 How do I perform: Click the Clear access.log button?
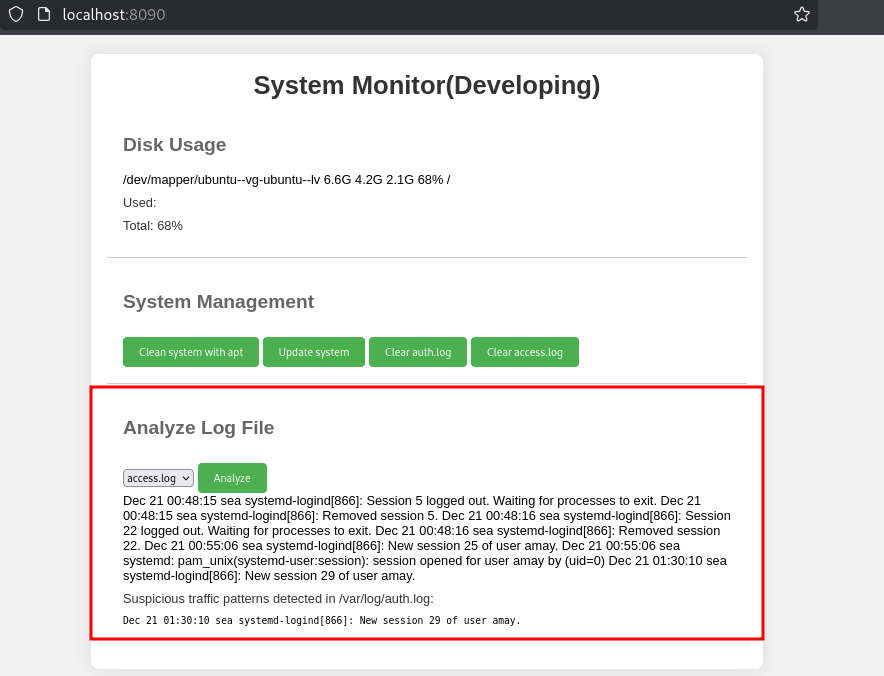coord(524,352)
